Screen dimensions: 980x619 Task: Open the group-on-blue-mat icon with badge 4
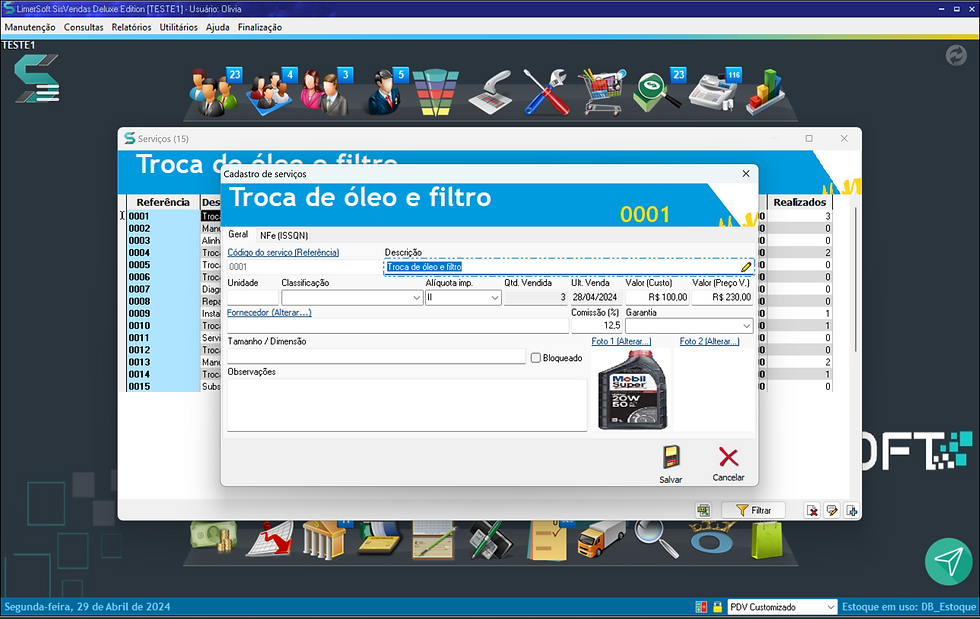271,93
